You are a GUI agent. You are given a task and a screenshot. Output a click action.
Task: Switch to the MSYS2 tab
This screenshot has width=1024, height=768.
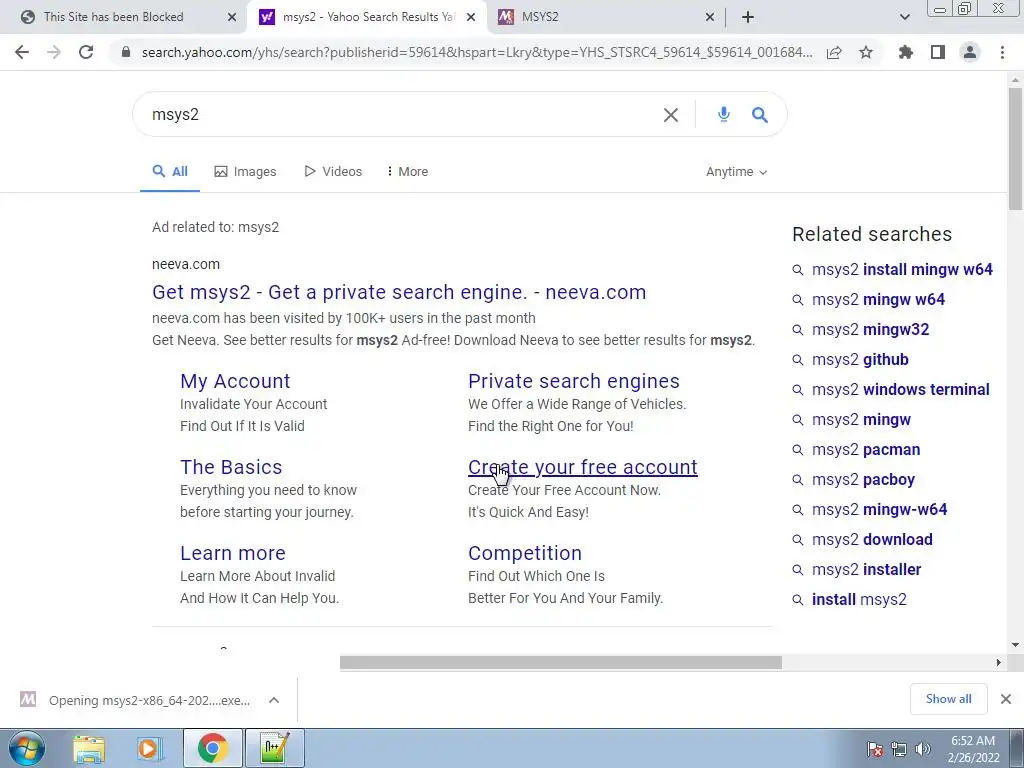click(540, 17)
